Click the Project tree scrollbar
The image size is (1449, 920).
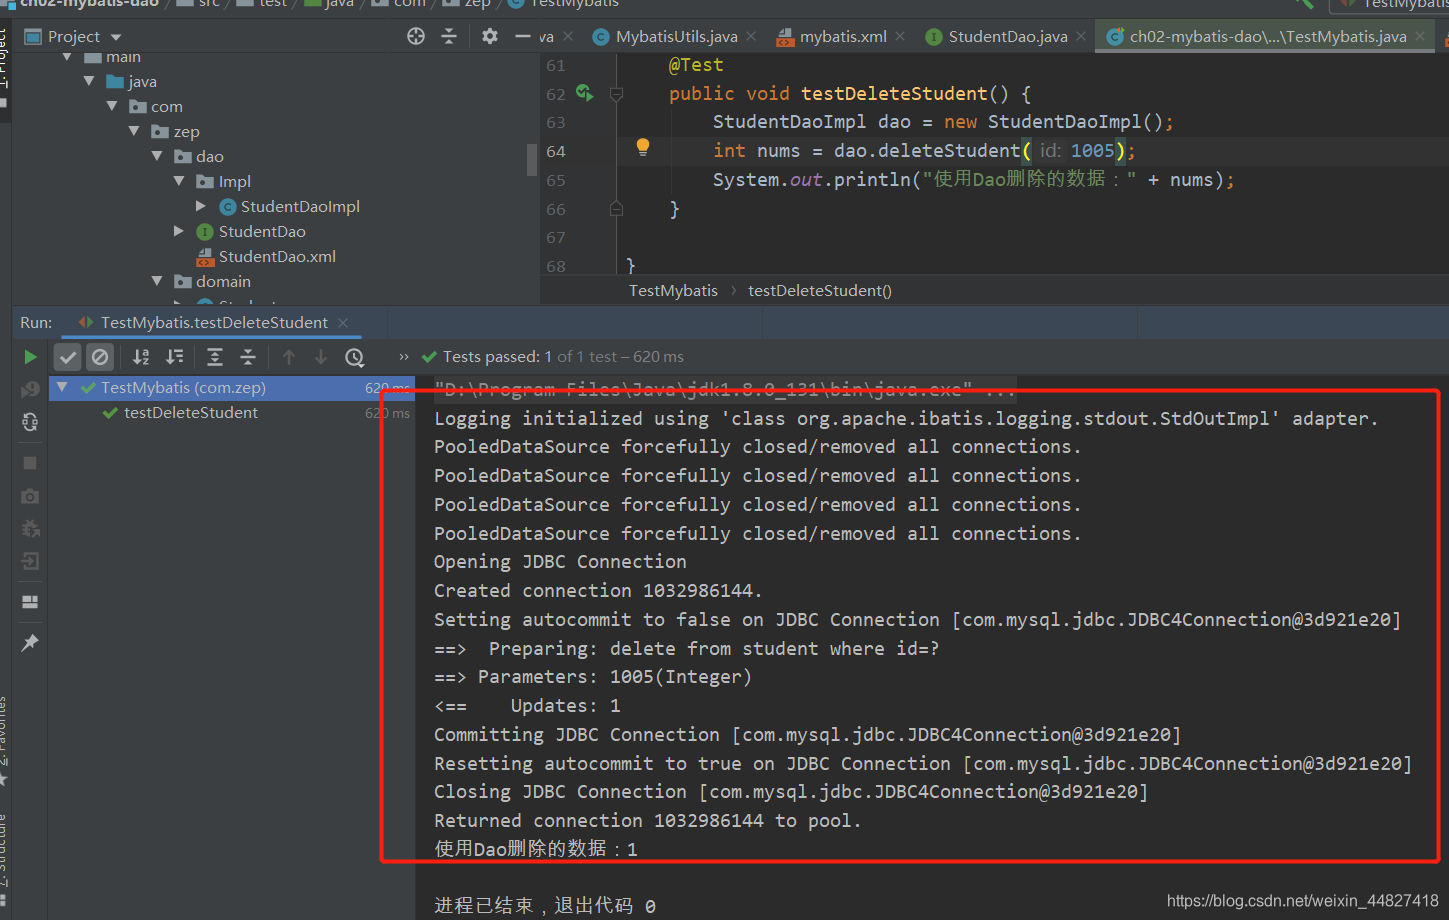[x=532, y=160]
